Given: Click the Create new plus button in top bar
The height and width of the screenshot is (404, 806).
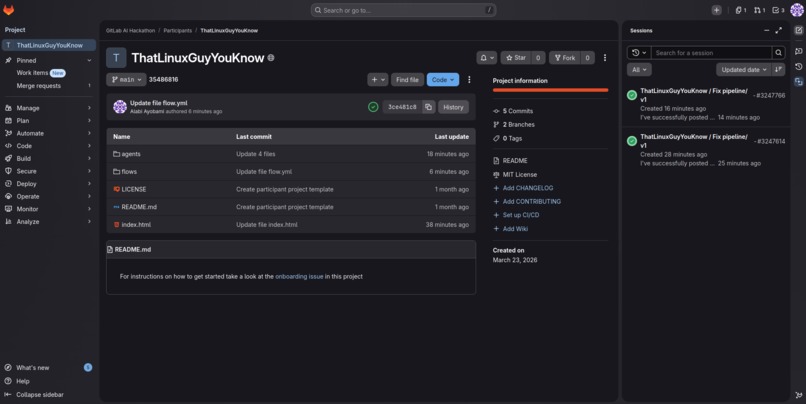Looking at the screenshot, I should [716, 10].
